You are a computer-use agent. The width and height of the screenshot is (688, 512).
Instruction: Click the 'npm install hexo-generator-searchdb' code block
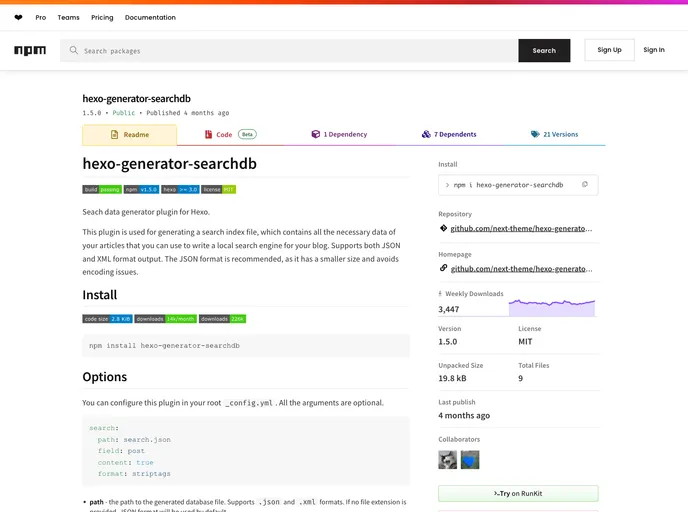coord(246,346)
